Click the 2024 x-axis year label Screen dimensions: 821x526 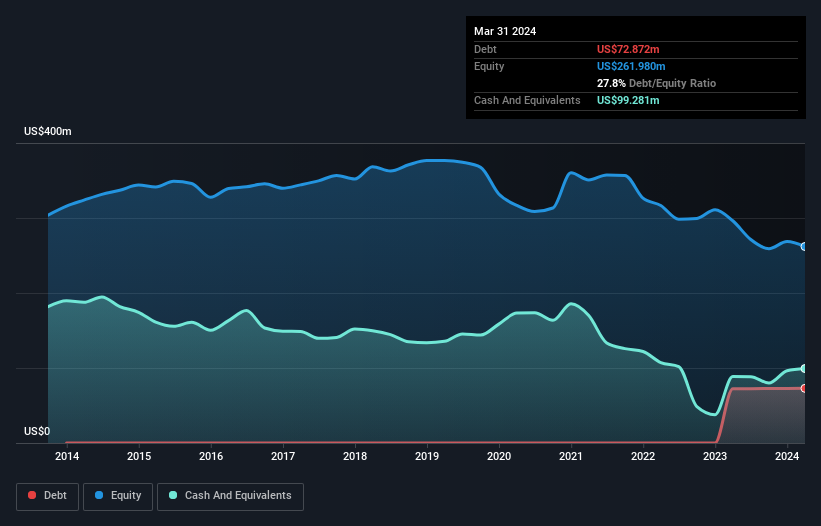click(787, 457)
